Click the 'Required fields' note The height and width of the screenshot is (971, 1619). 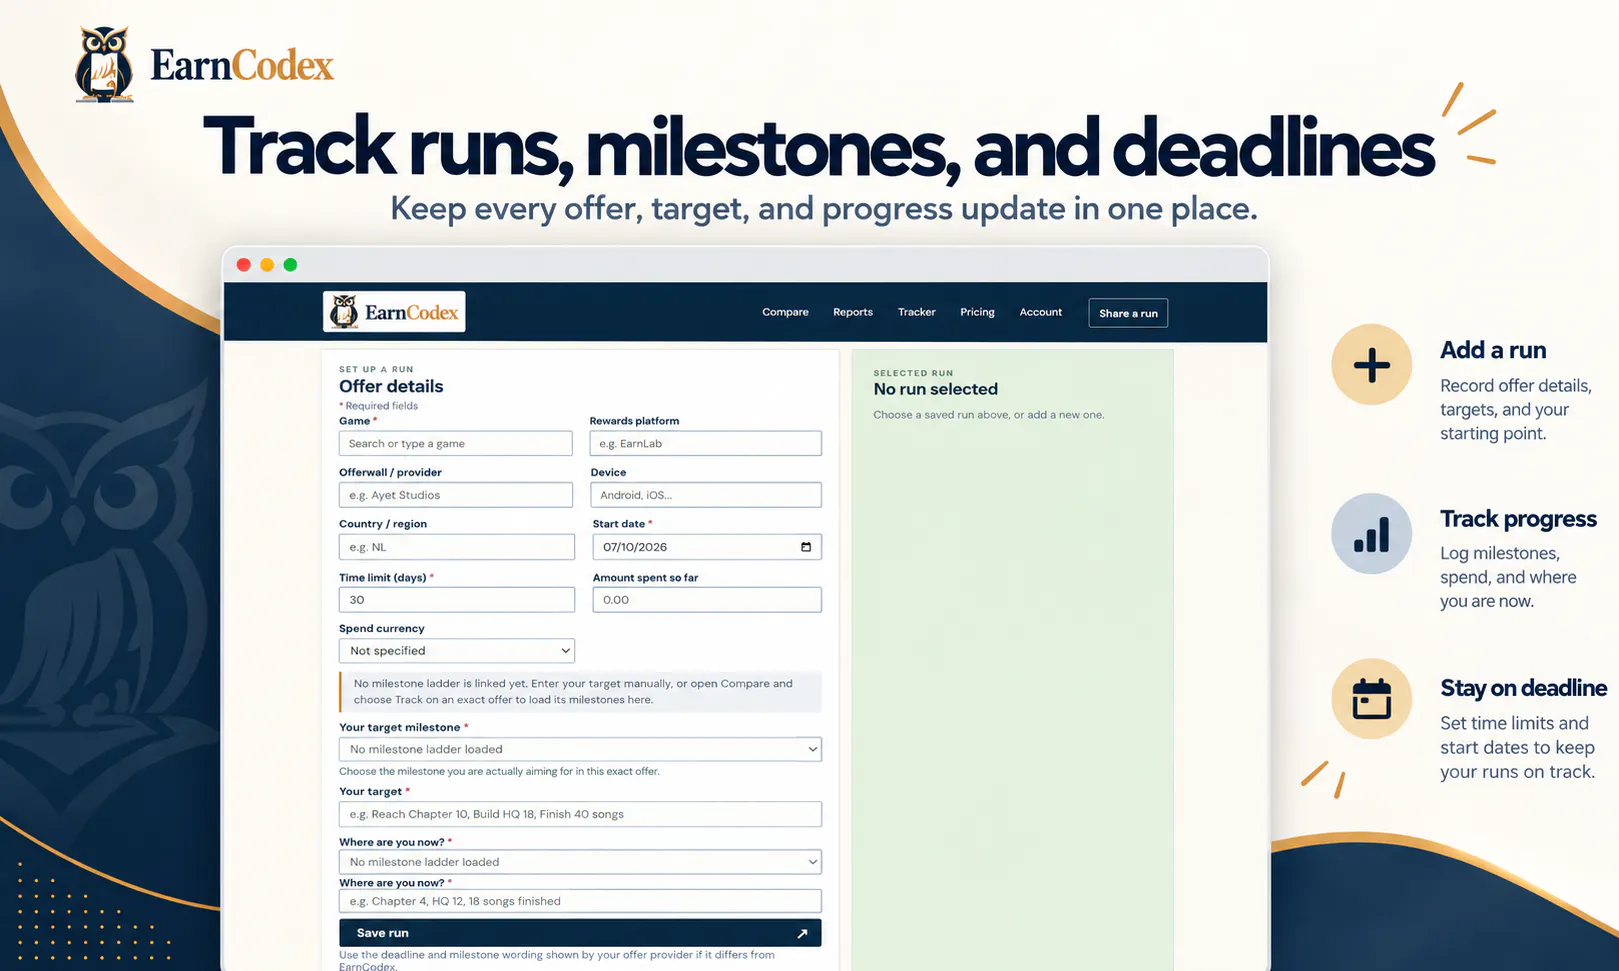[x=379, y=406]
